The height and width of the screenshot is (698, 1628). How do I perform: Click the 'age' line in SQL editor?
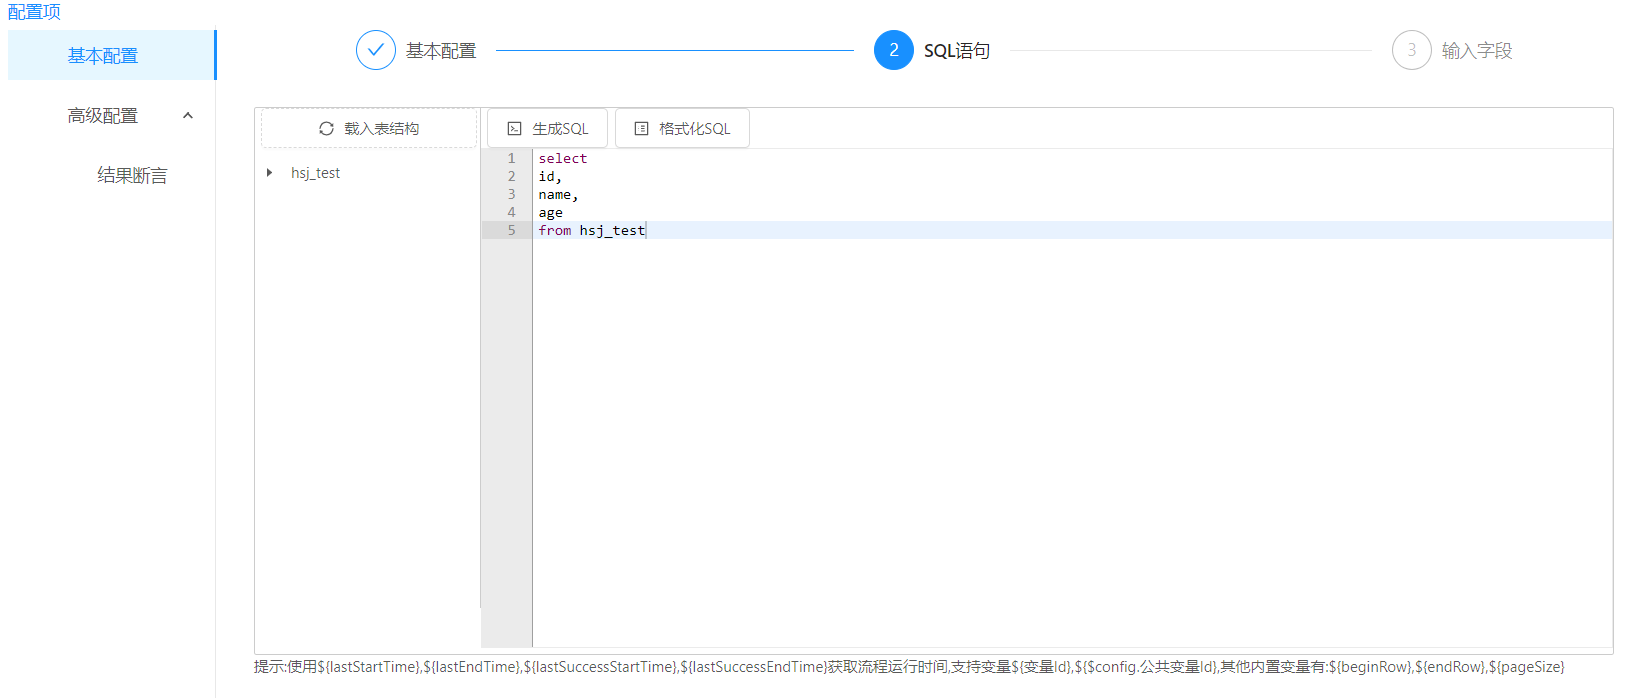point(551,213)
